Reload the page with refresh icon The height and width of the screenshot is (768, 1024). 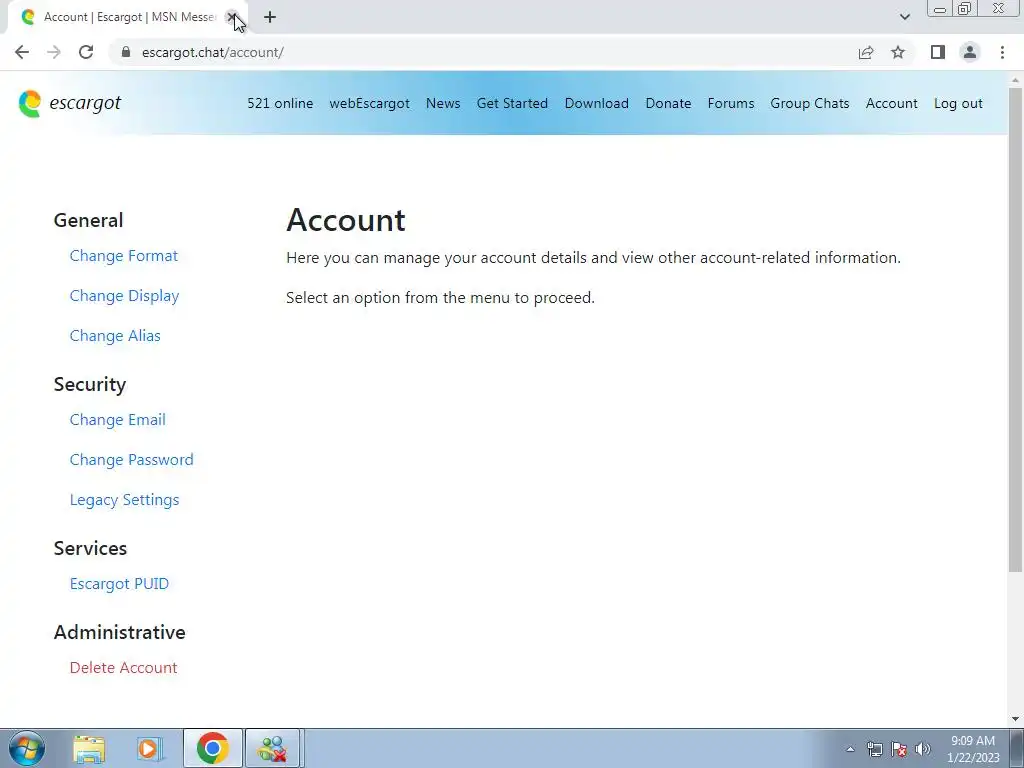click(86, 52)
